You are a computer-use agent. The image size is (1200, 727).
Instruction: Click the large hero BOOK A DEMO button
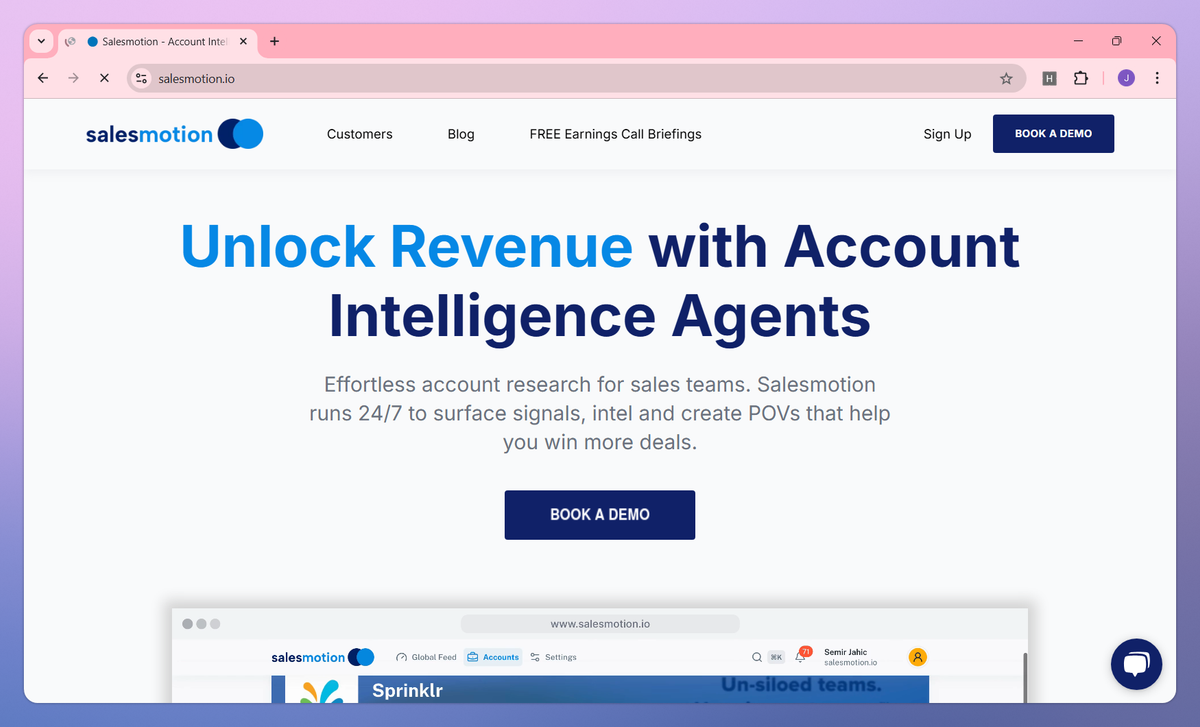(x=600, y=515)
